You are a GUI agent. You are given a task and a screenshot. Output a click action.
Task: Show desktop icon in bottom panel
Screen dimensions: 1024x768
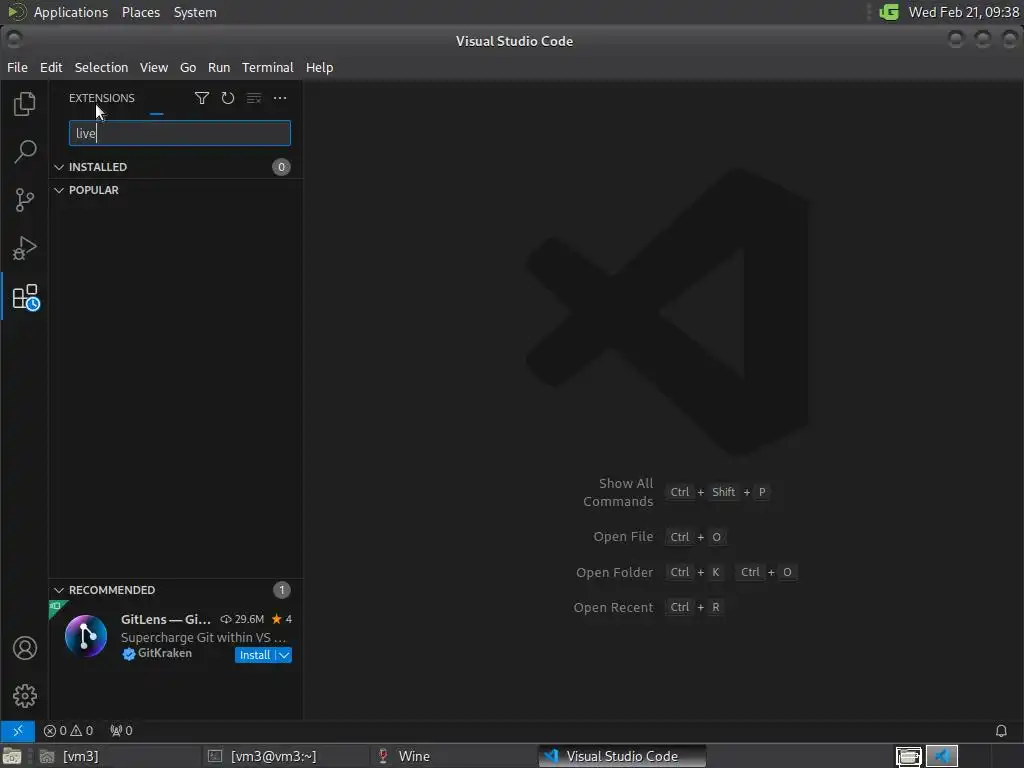12,756
